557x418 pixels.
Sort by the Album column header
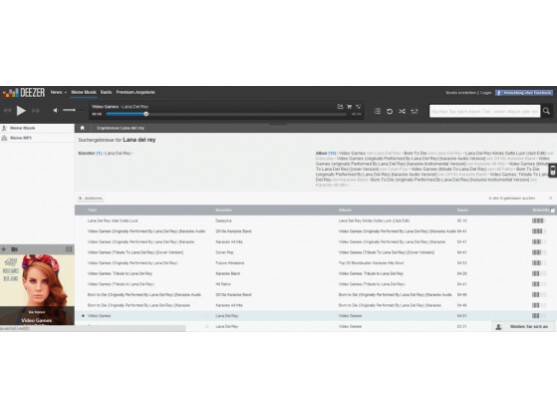(345, 210)
